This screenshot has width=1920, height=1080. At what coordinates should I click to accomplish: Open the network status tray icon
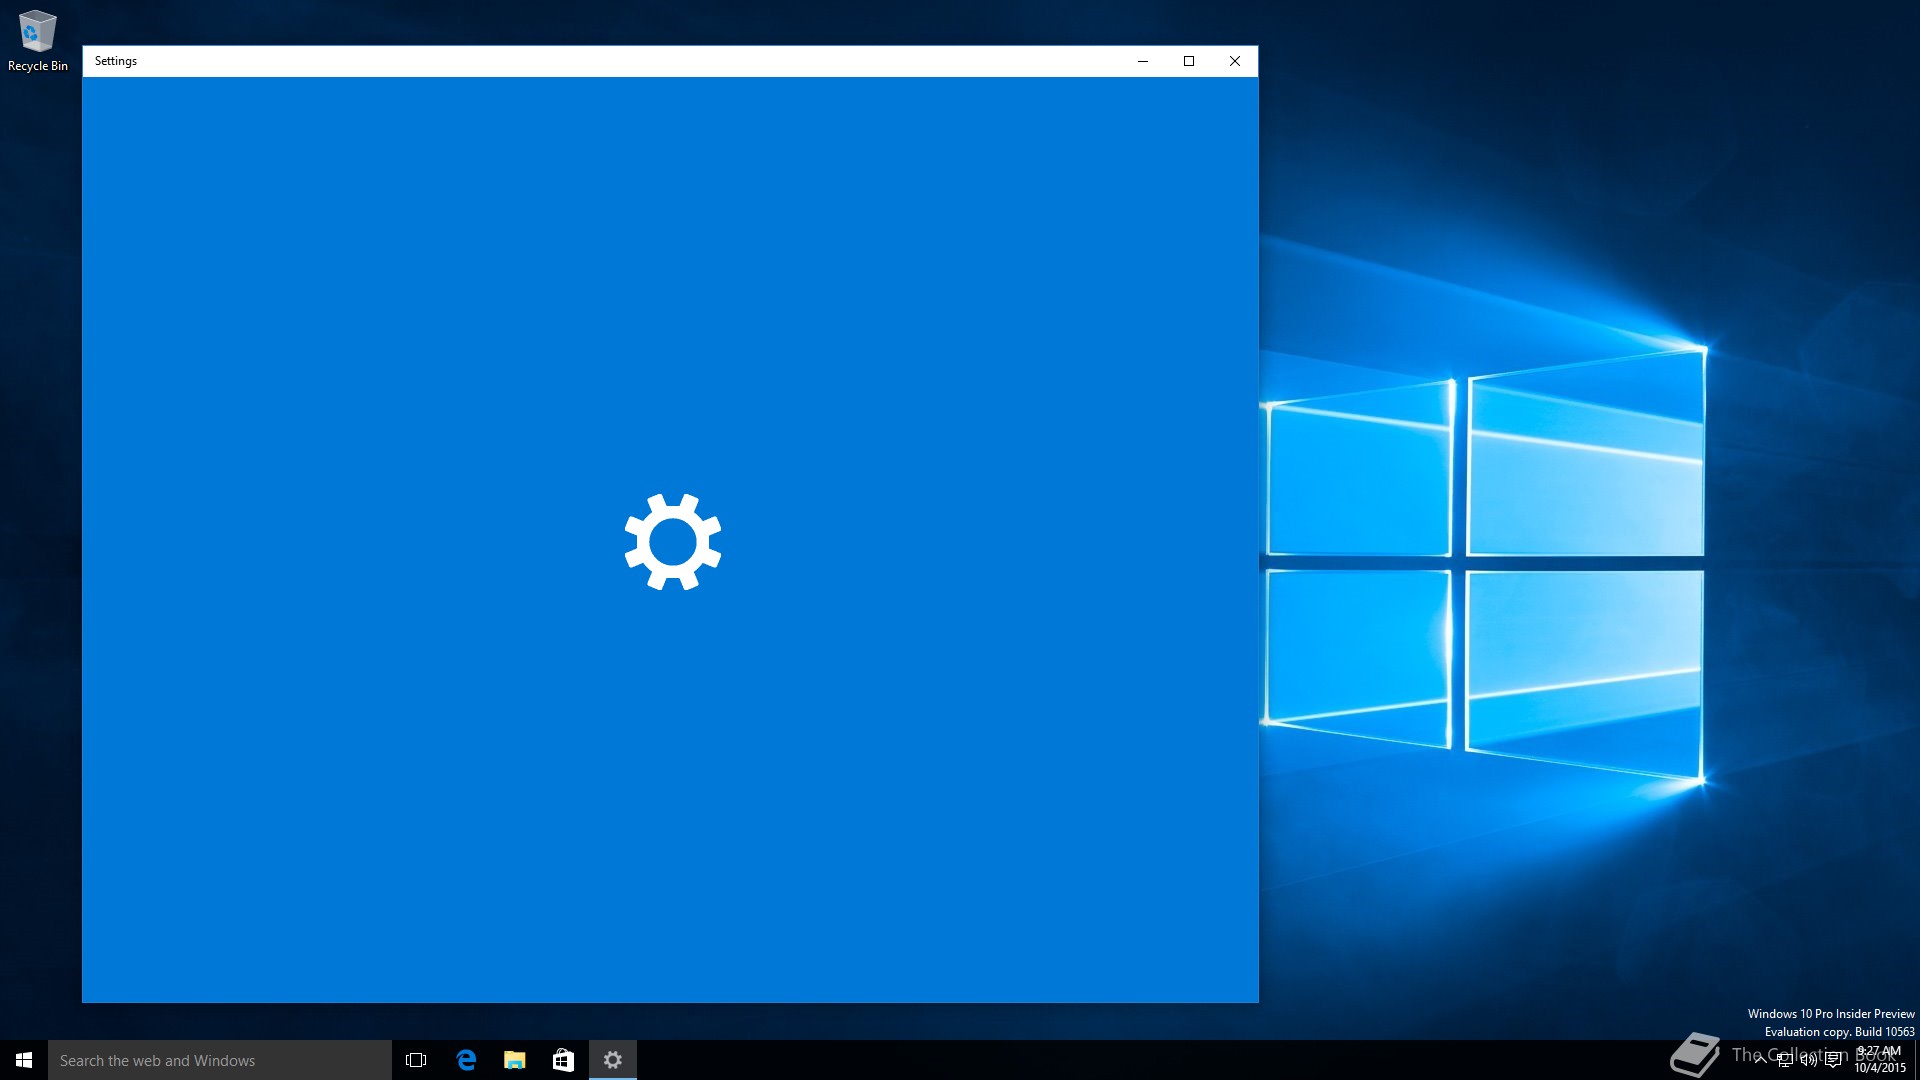[x=1785, y=1060]
